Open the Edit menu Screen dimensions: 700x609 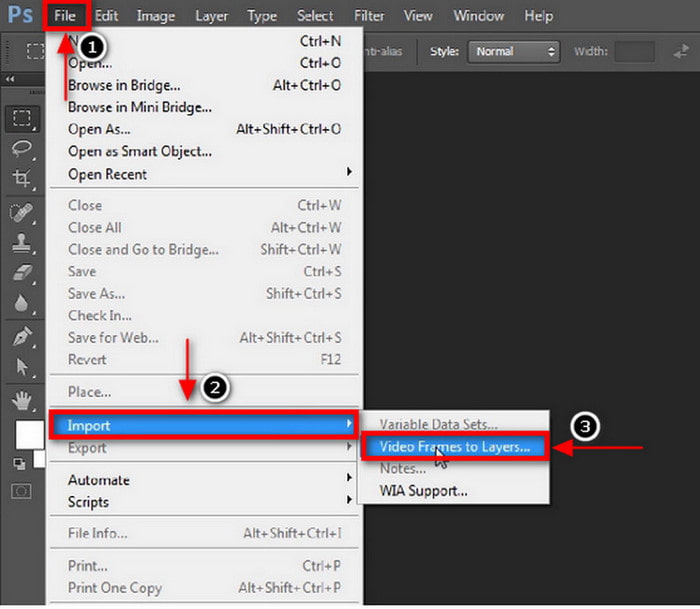[x=107, y=16]
